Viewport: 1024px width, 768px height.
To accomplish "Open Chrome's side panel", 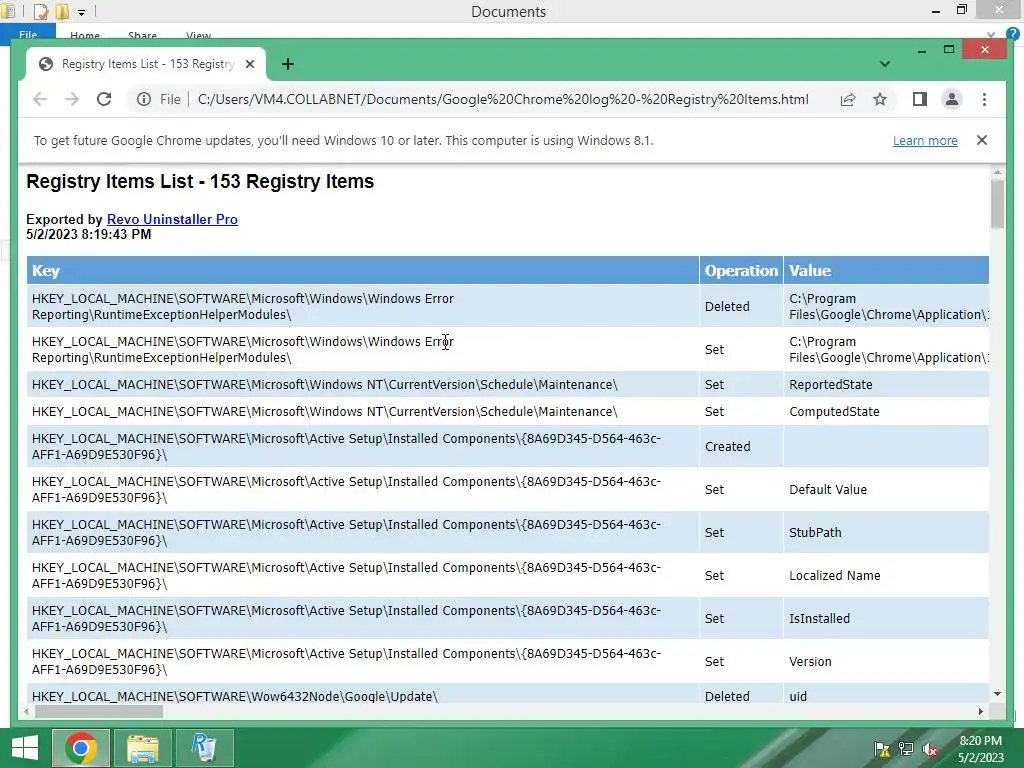I will coord(920,99).
